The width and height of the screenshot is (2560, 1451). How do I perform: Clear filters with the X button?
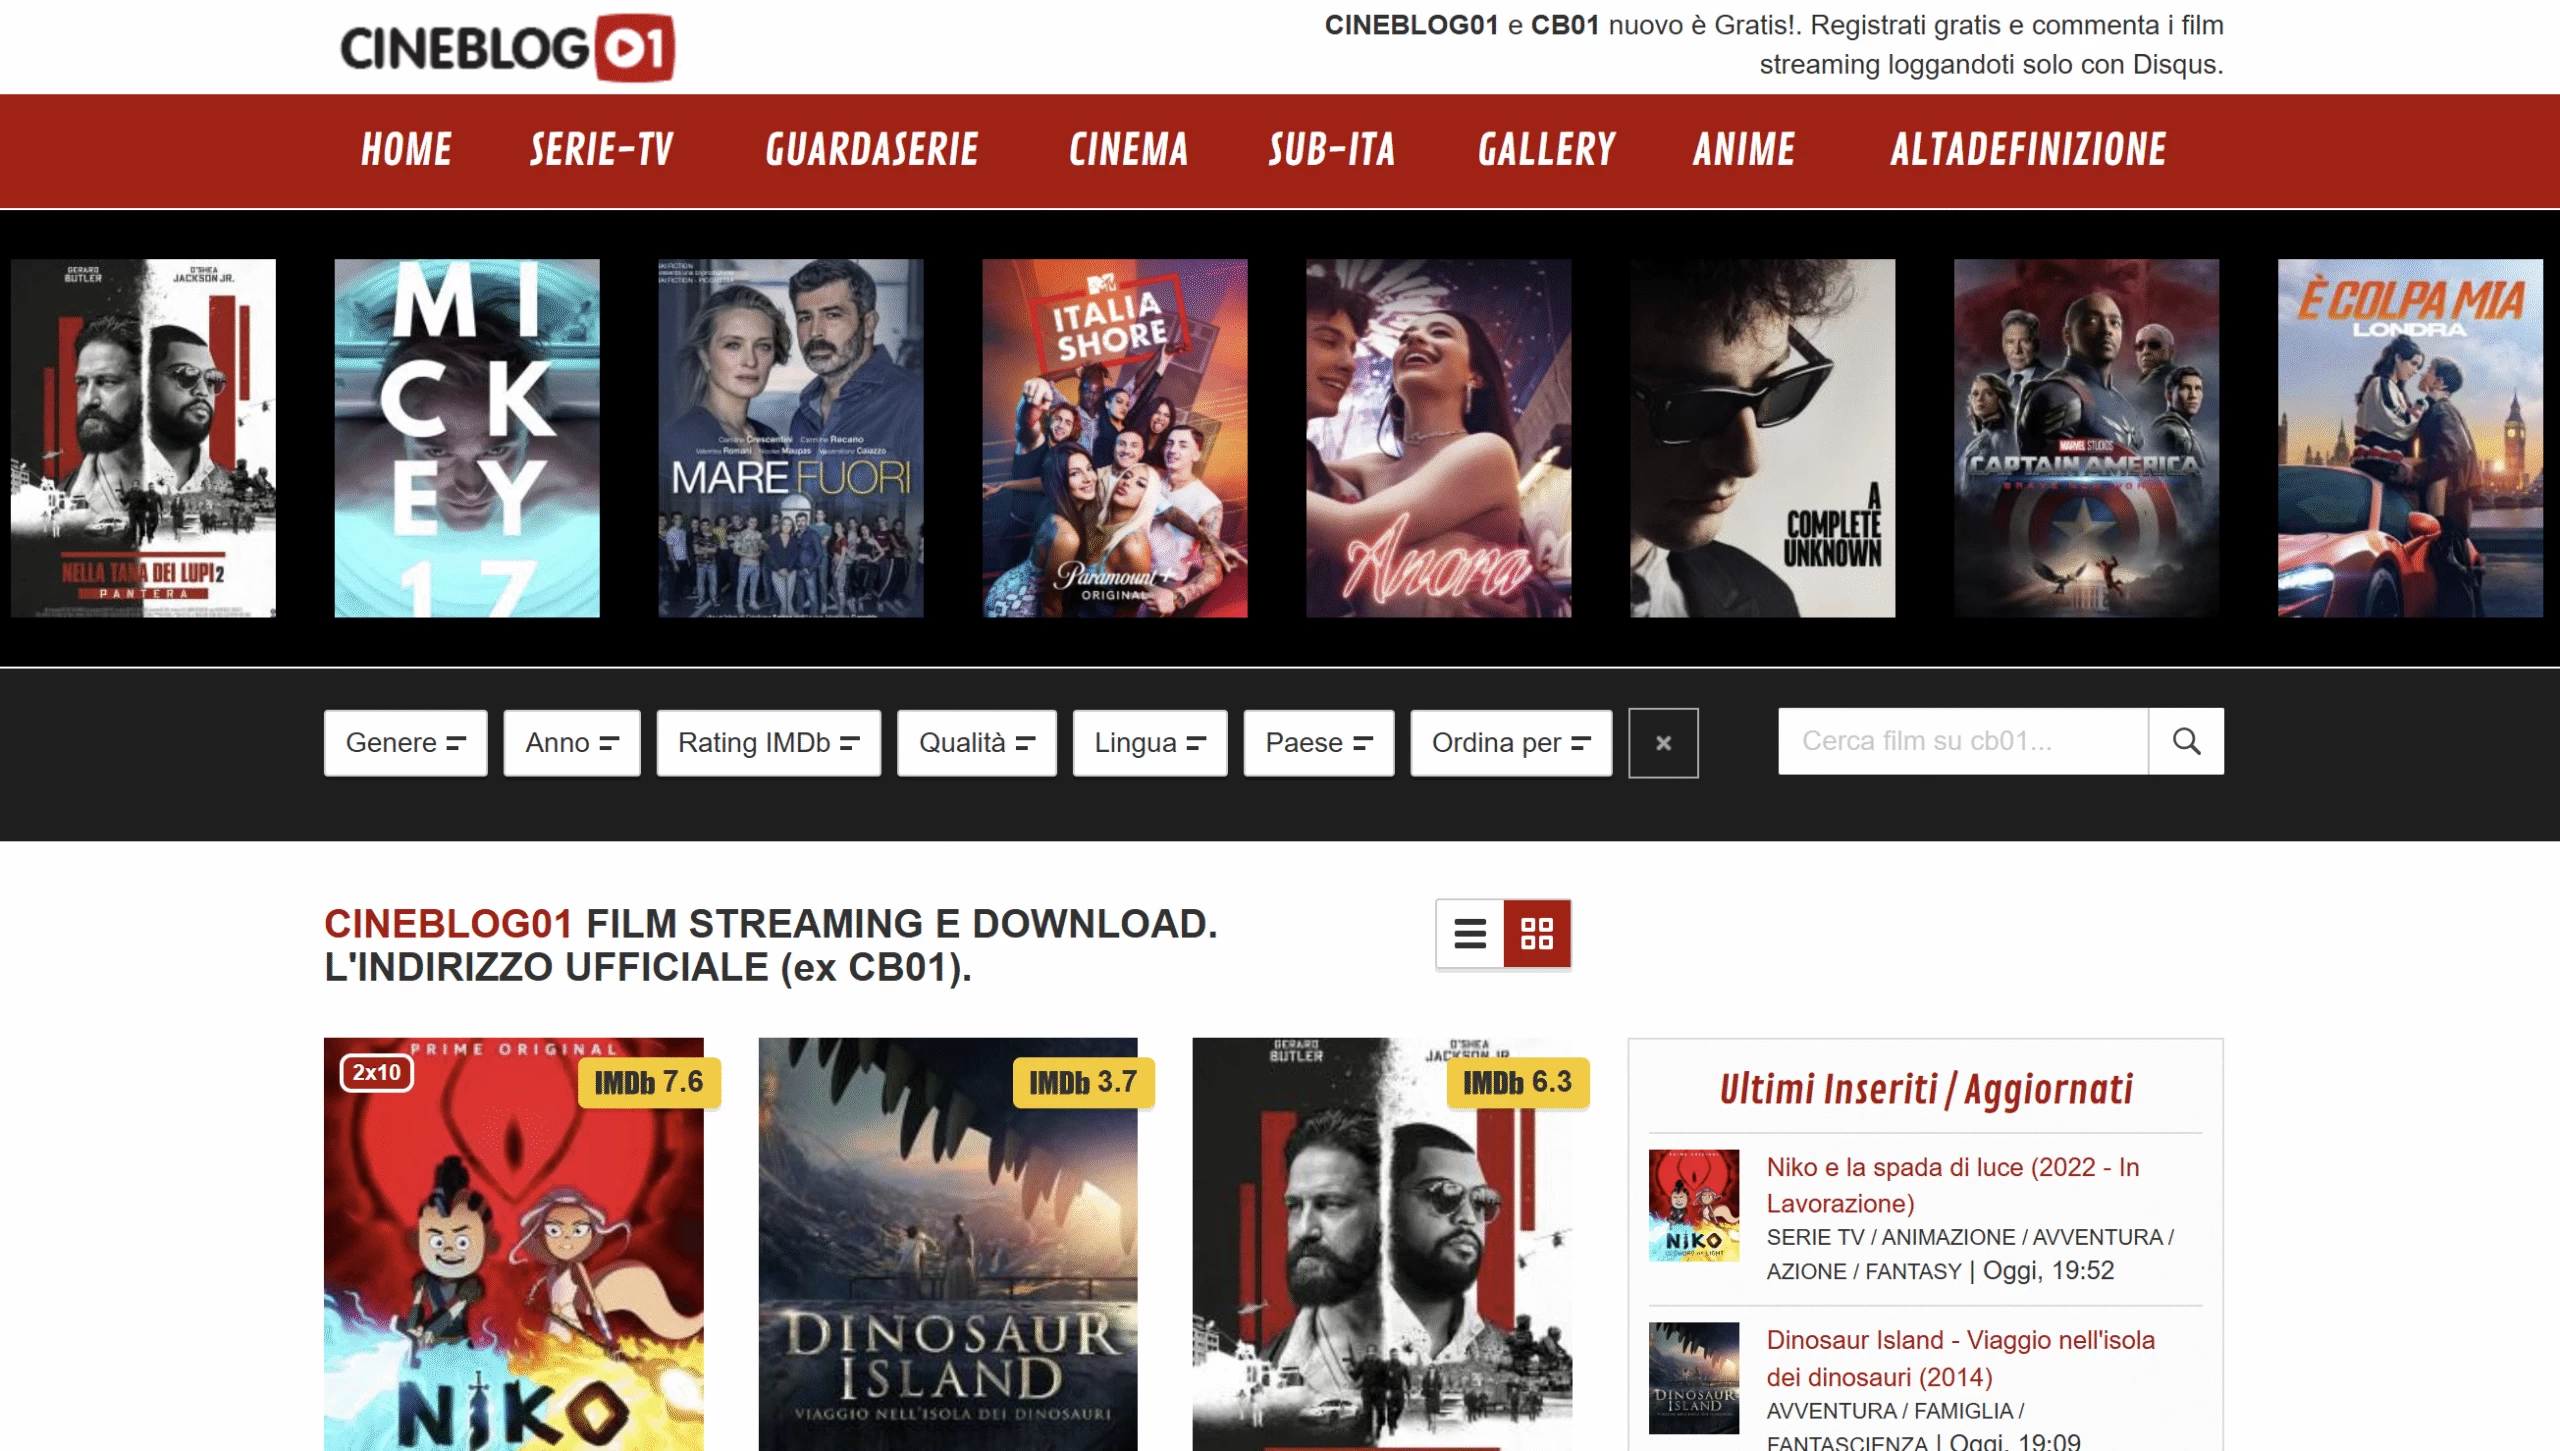tap(1663, 743)
